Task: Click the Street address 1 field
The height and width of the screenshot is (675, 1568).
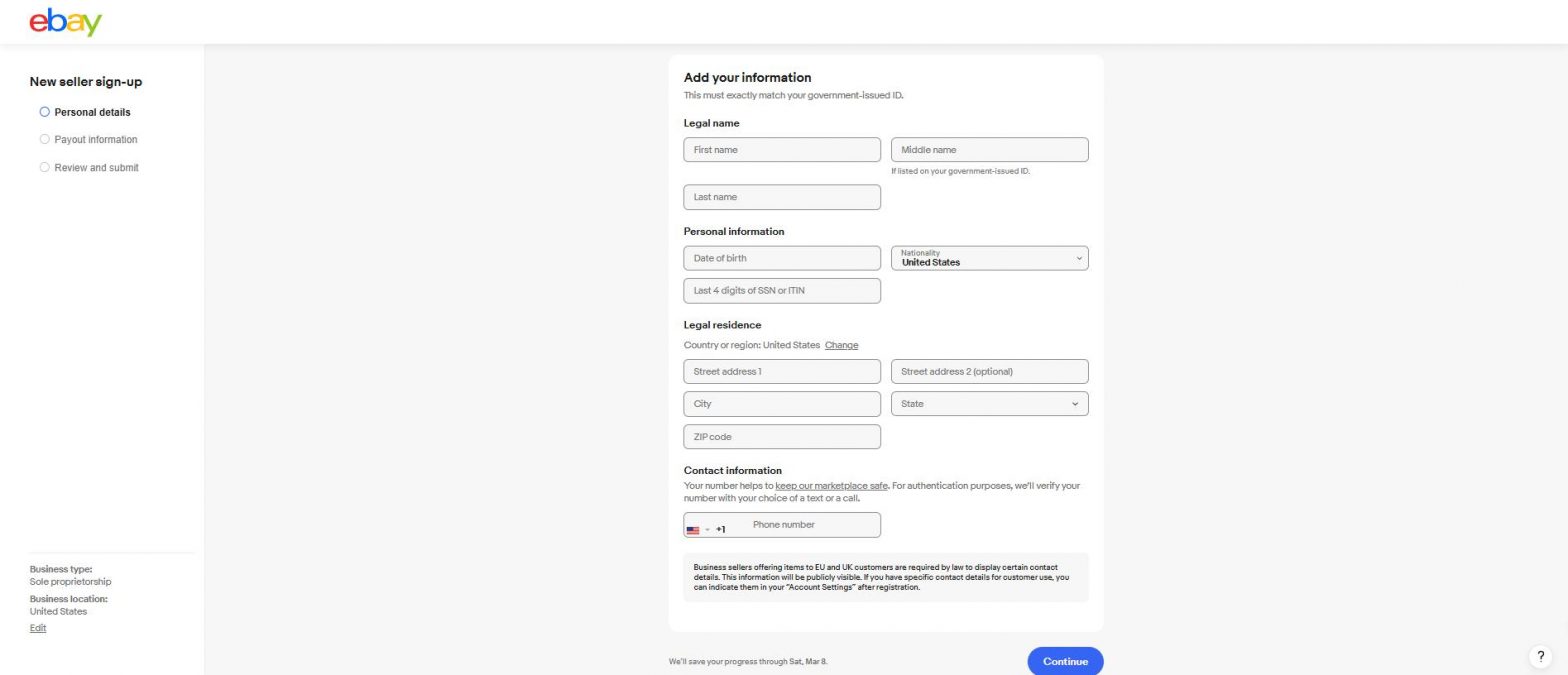Action: (x=781, y=371)
